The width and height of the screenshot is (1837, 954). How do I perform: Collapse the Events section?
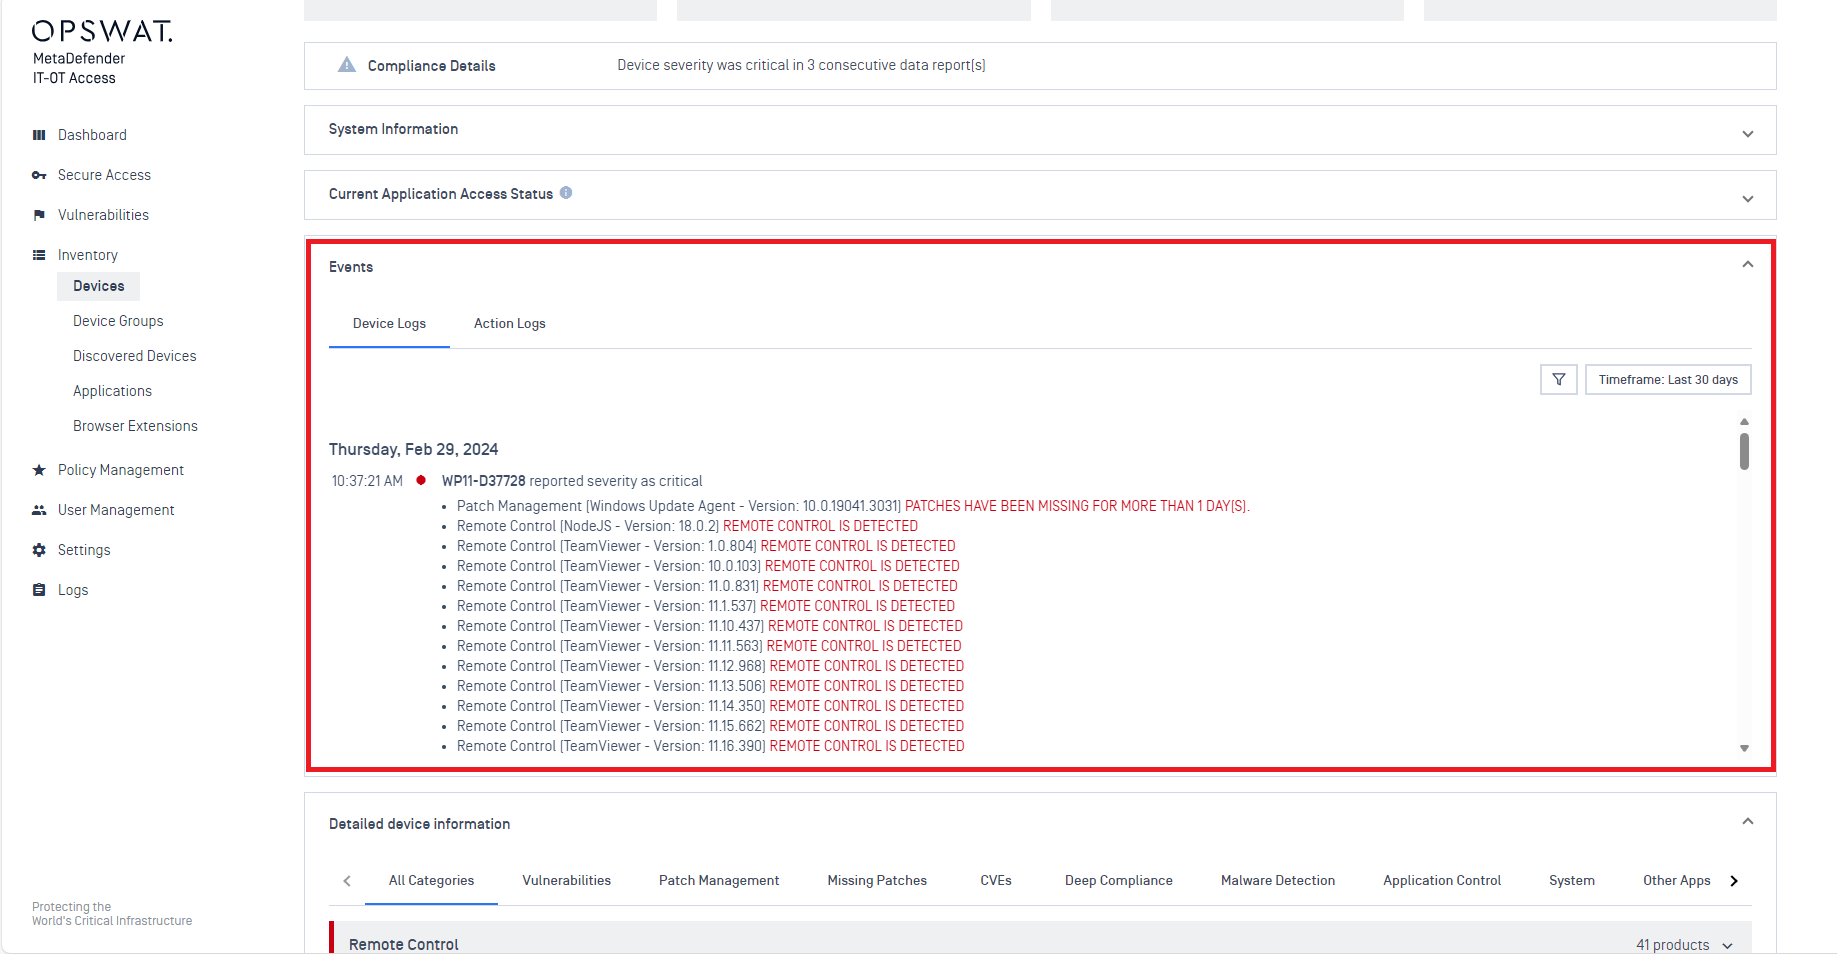click(1748, 265)
